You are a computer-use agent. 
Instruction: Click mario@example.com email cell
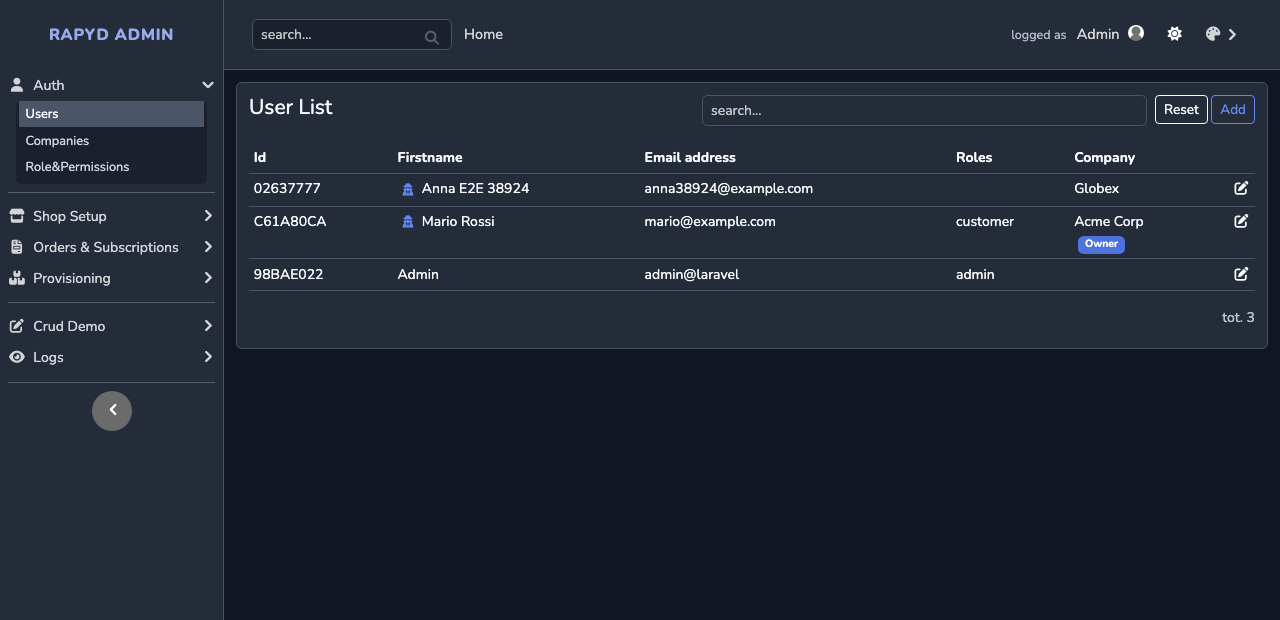710,221
